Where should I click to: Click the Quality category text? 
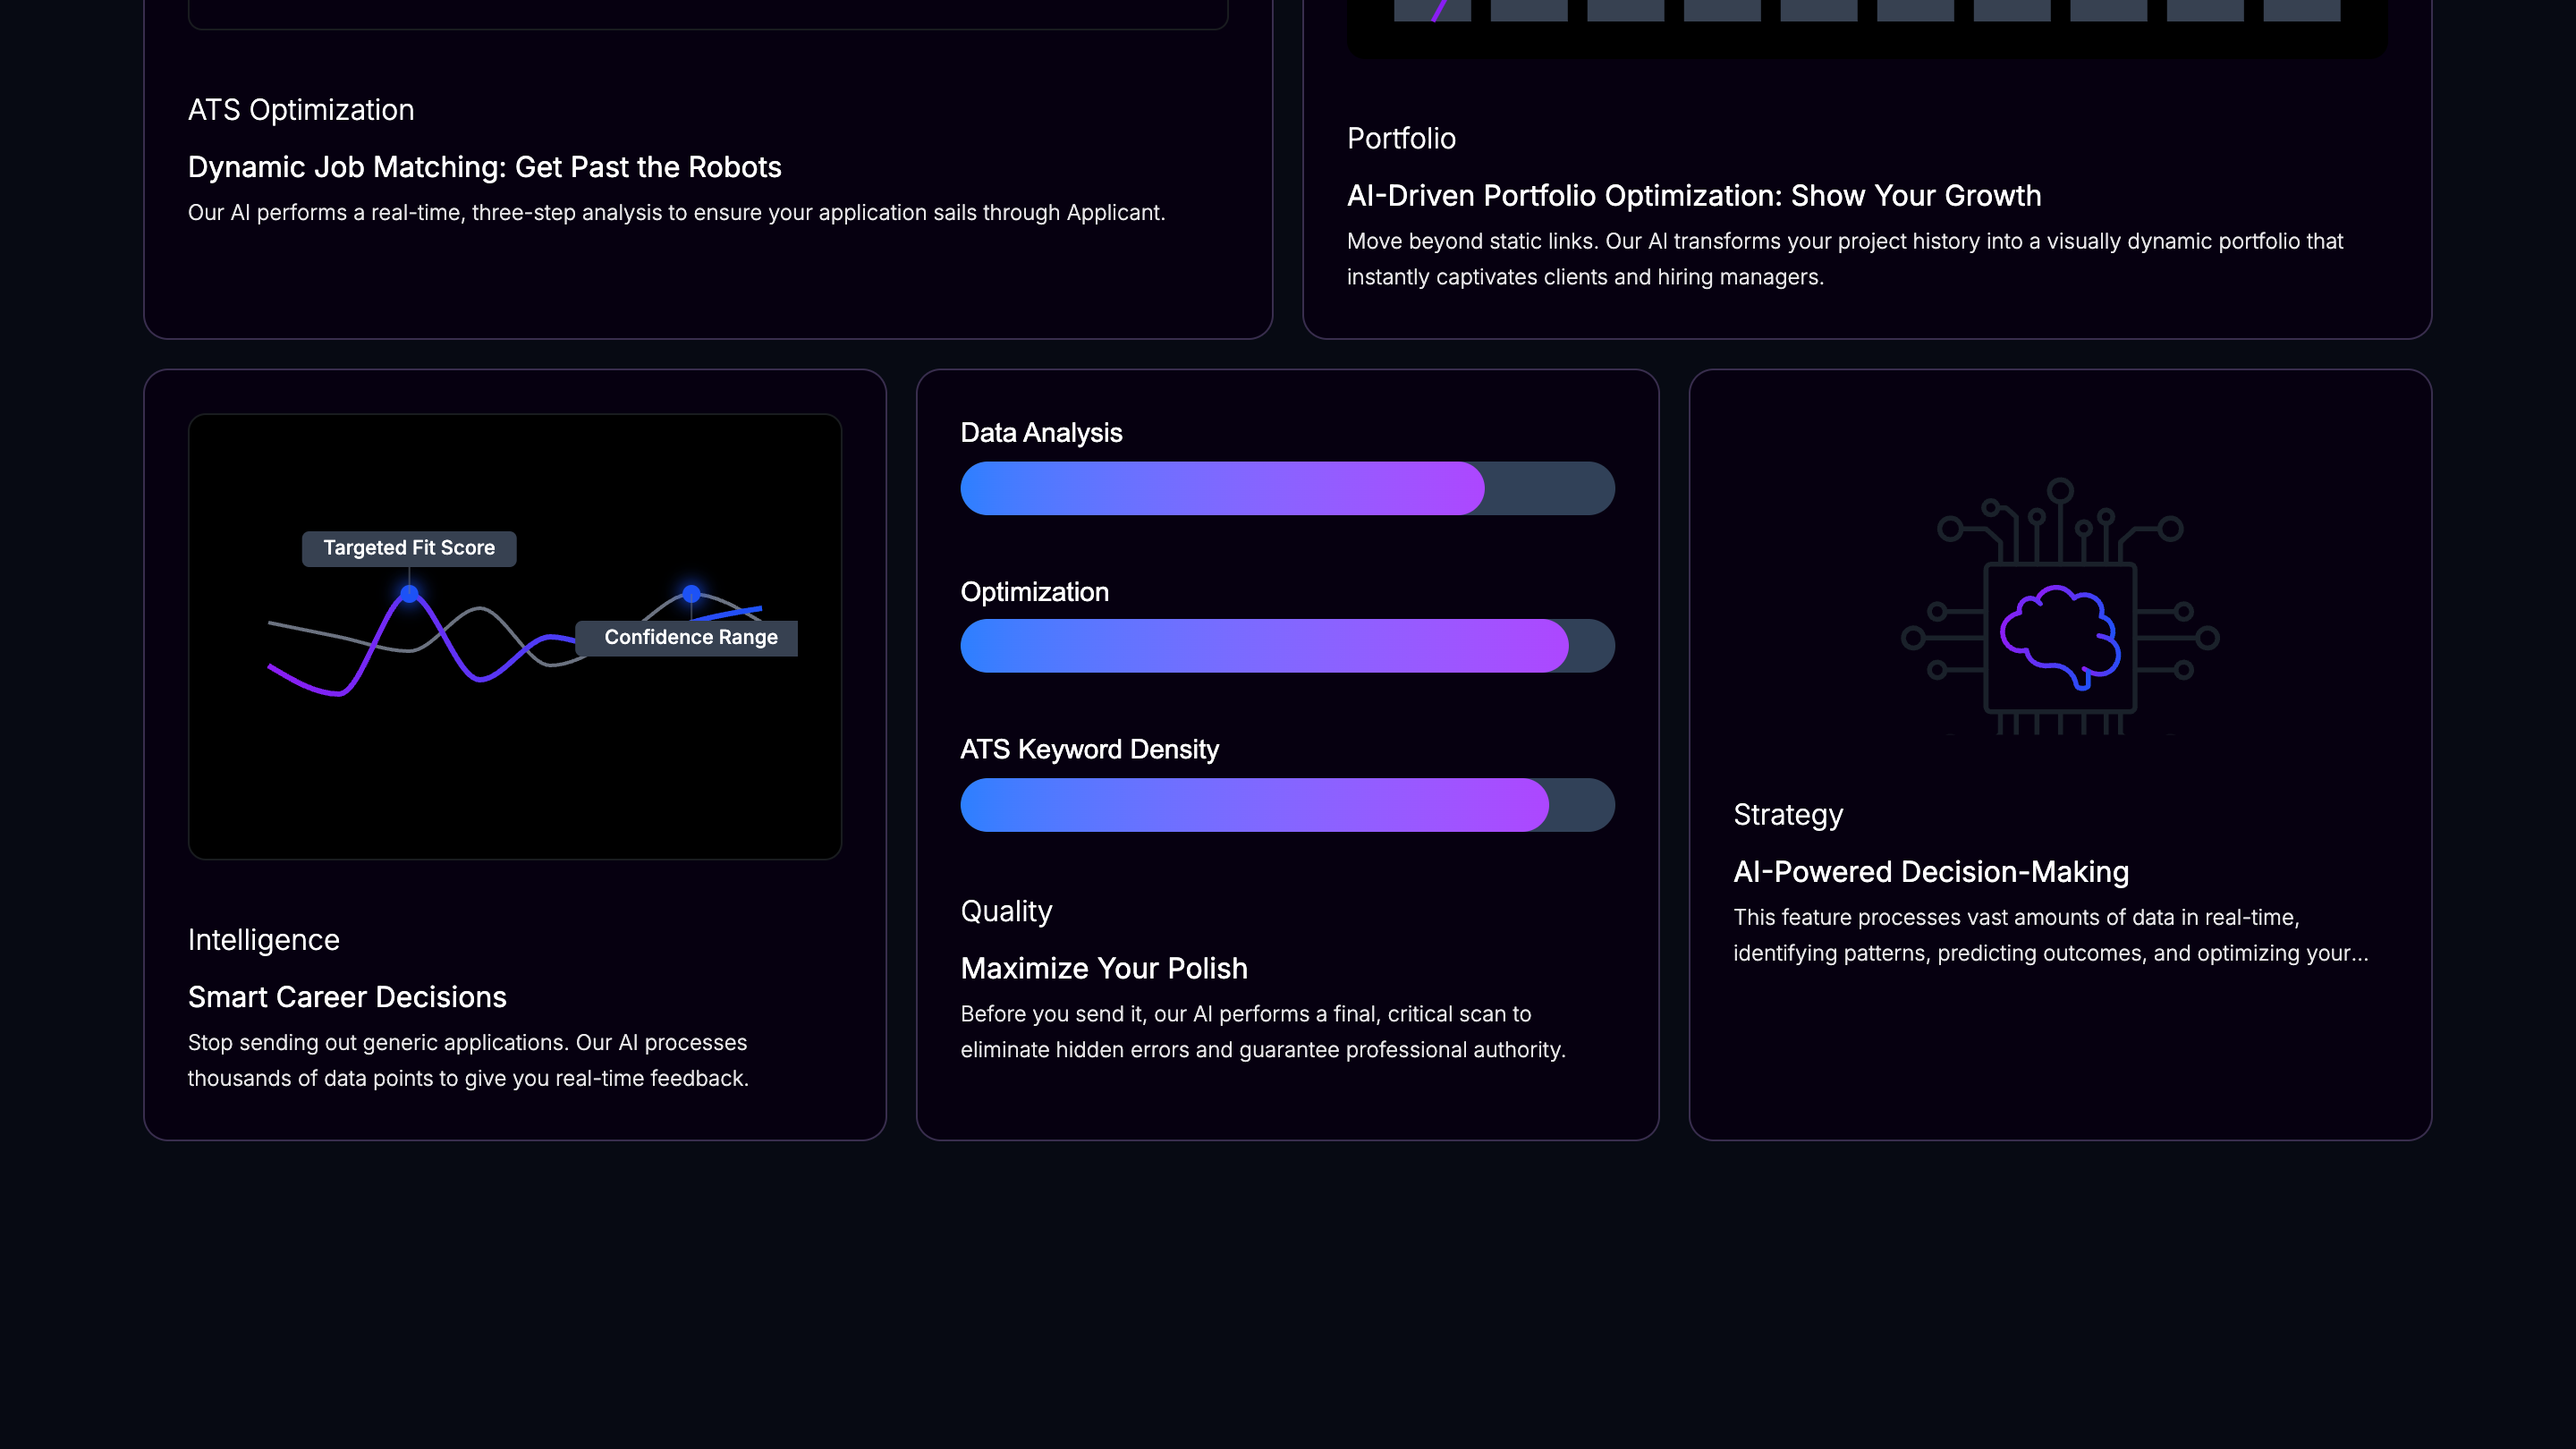(1006, 911)
